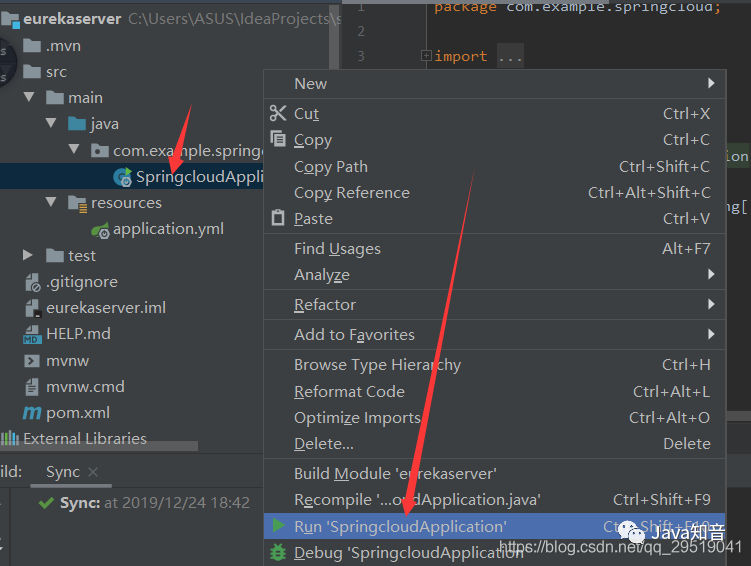Open the Analyze submenu arrow
This screenshot has height=566, width=751.
tap(711, 274)
